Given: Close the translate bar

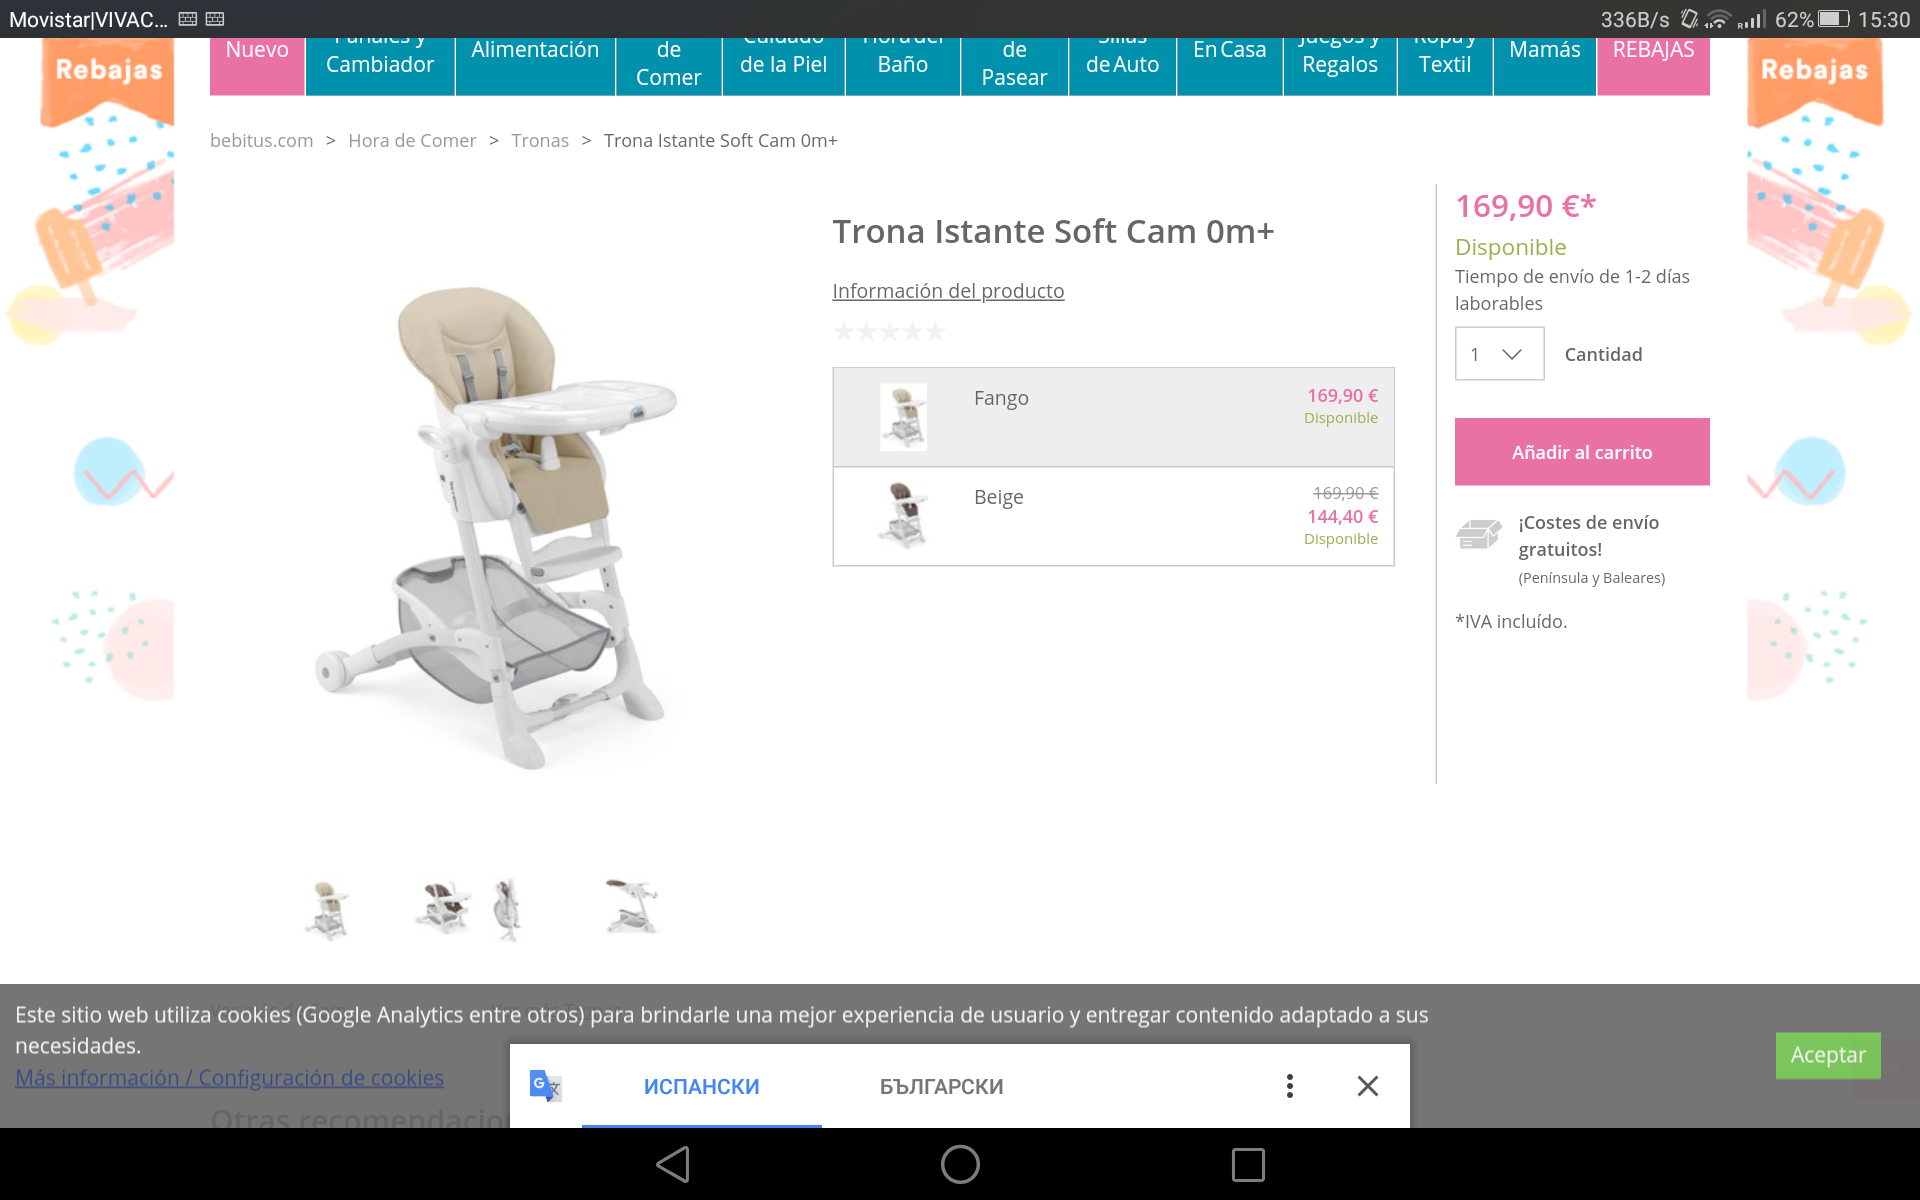Looking at the screenshot, I should (1368, 1086).
